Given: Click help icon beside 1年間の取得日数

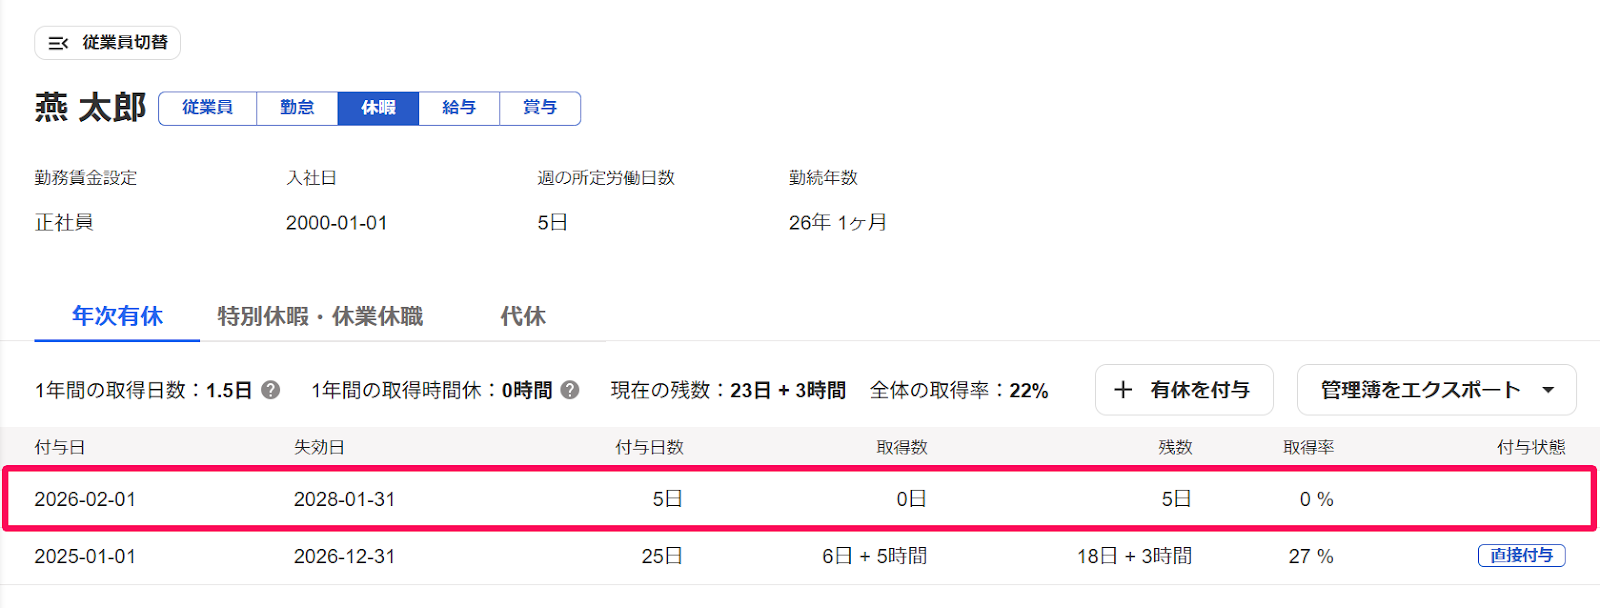Looking at the screenshot, I should tap(270, 390).
